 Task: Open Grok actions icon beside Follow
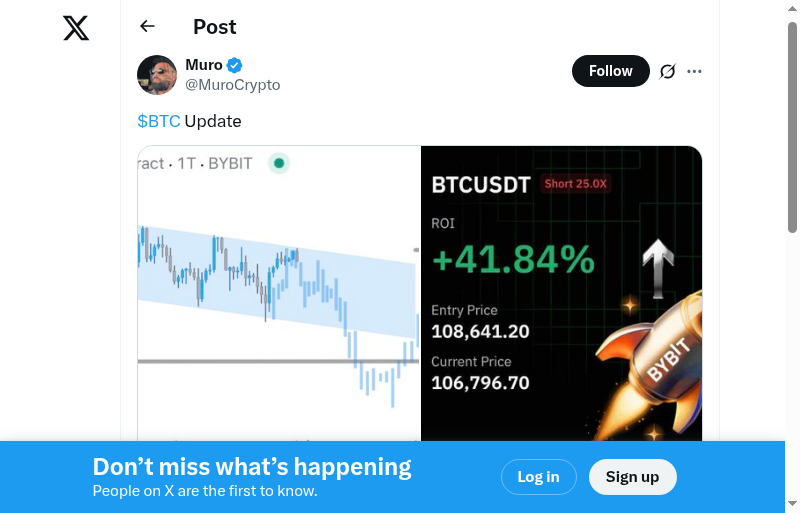(x=668, y=71)
